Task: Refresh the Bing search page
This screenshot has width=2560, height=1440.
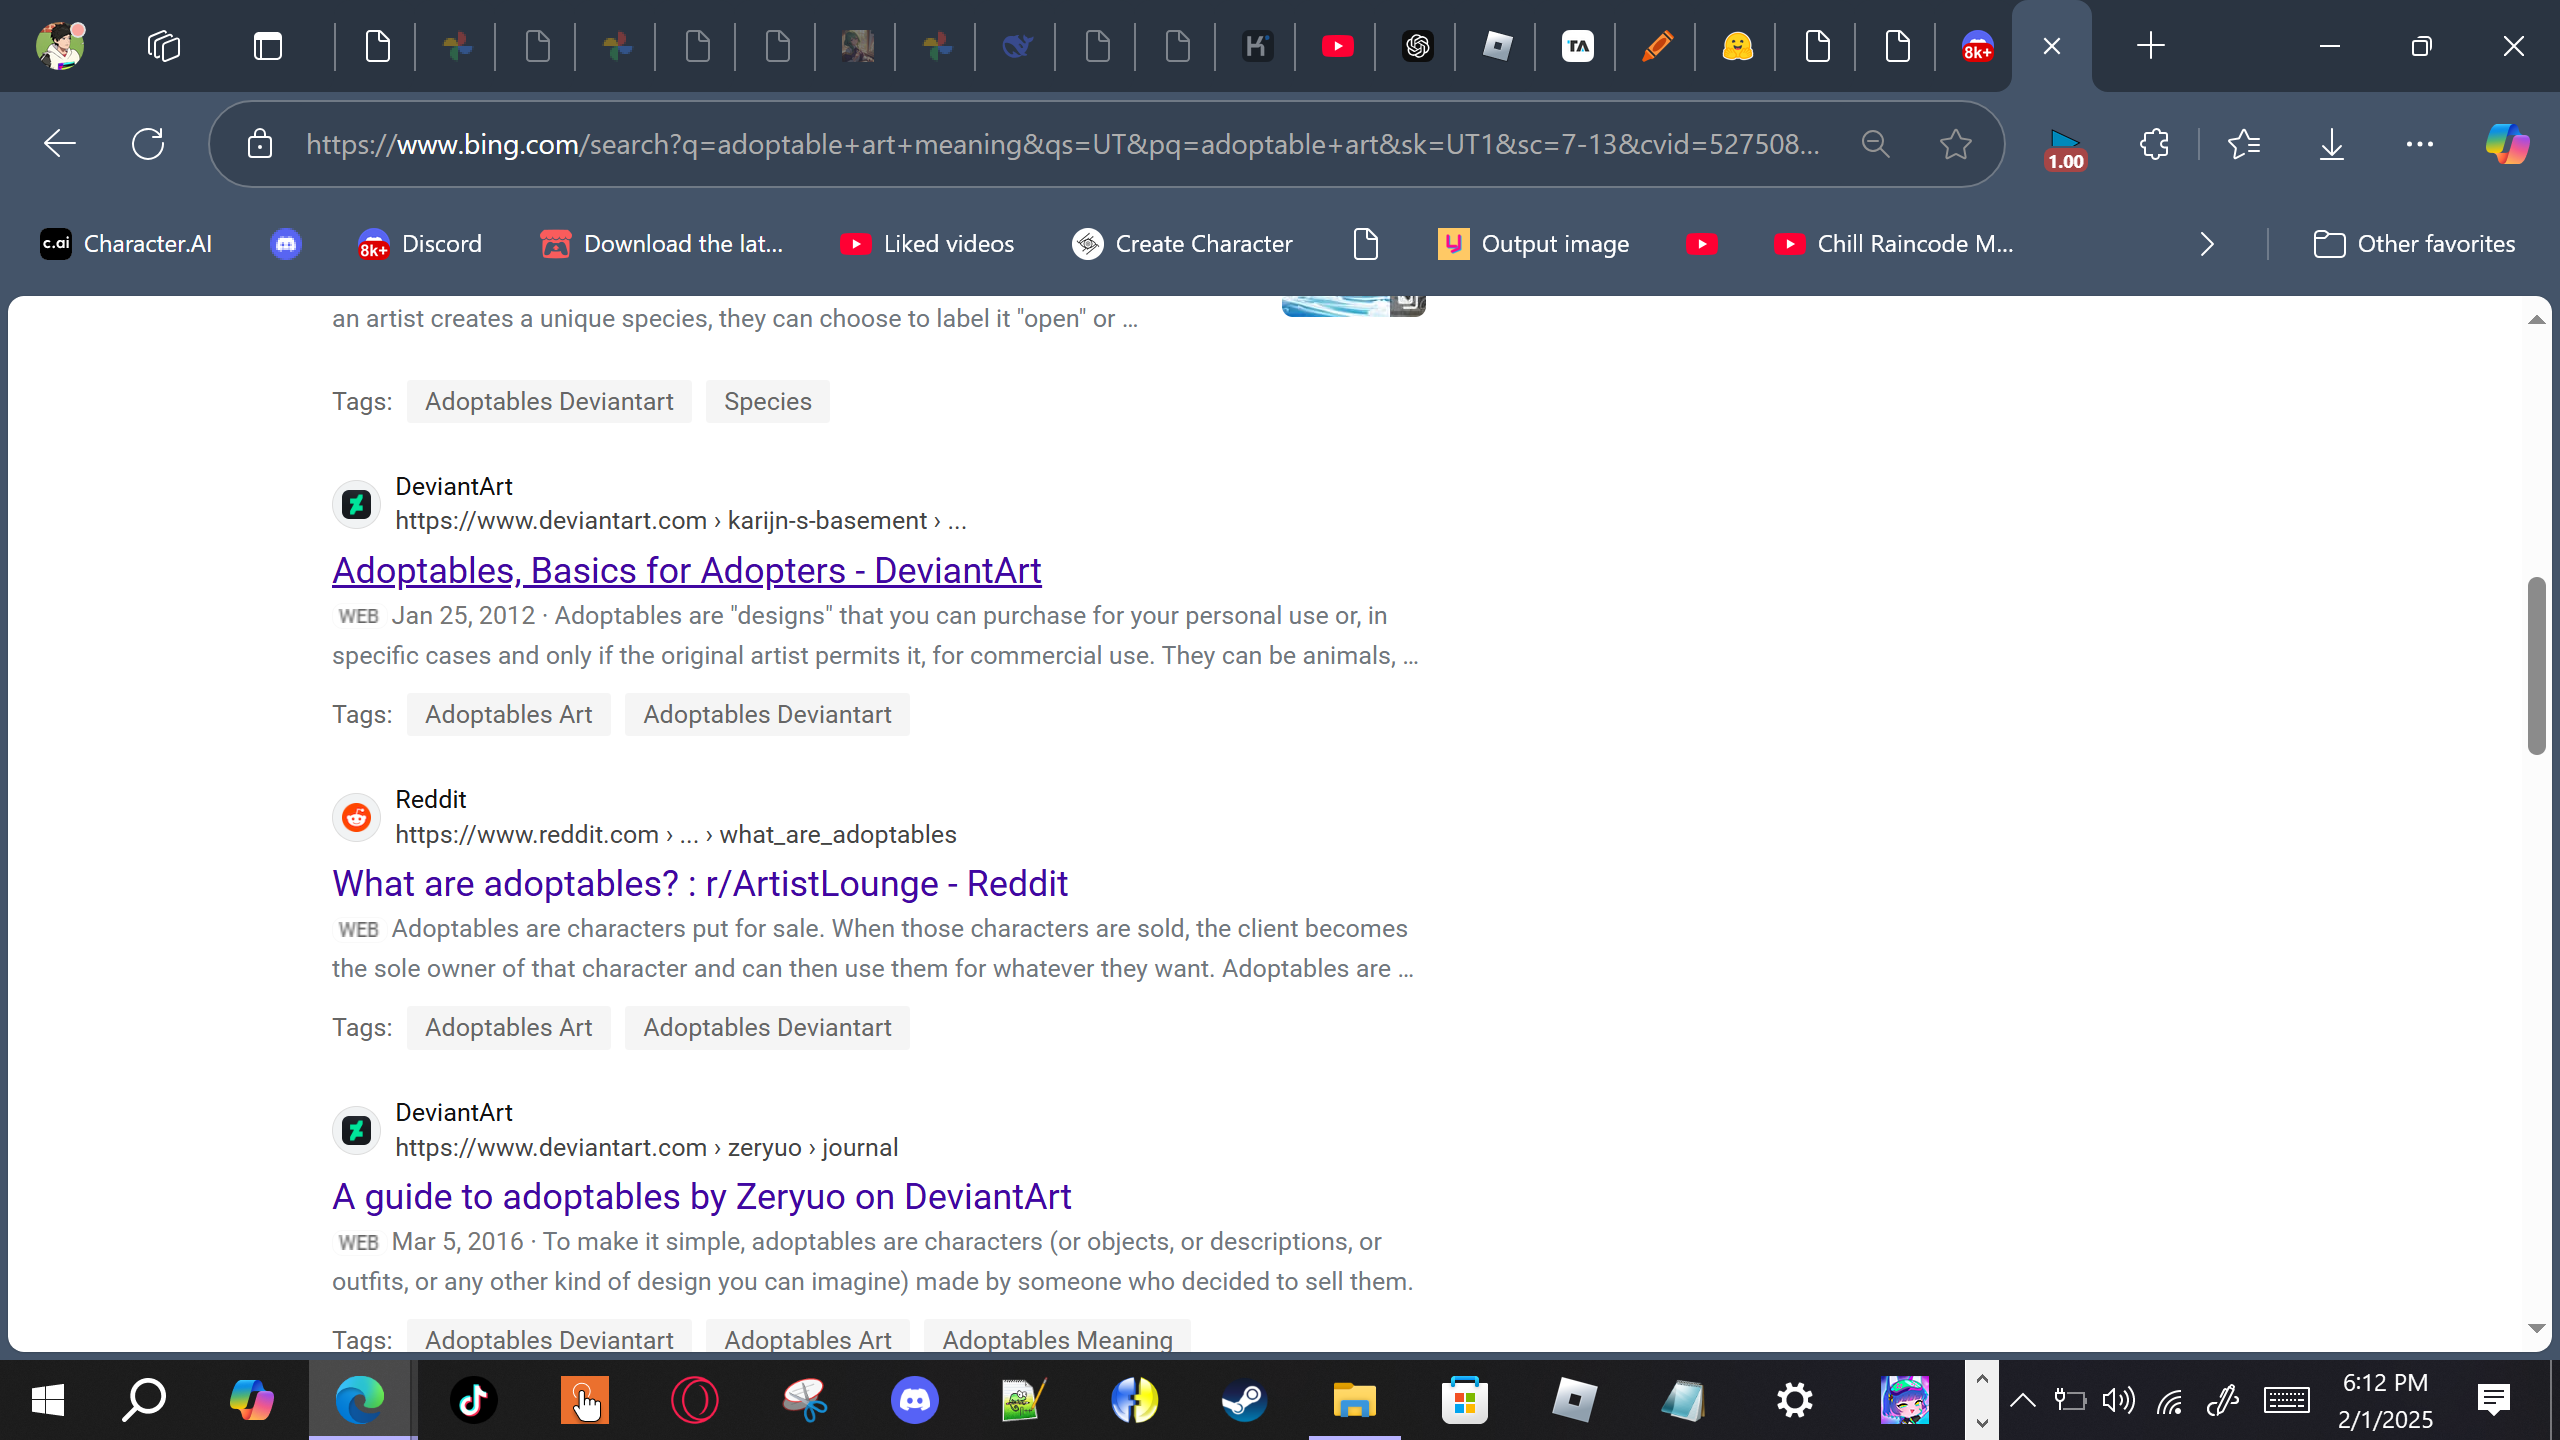Action: click(148, 144)
